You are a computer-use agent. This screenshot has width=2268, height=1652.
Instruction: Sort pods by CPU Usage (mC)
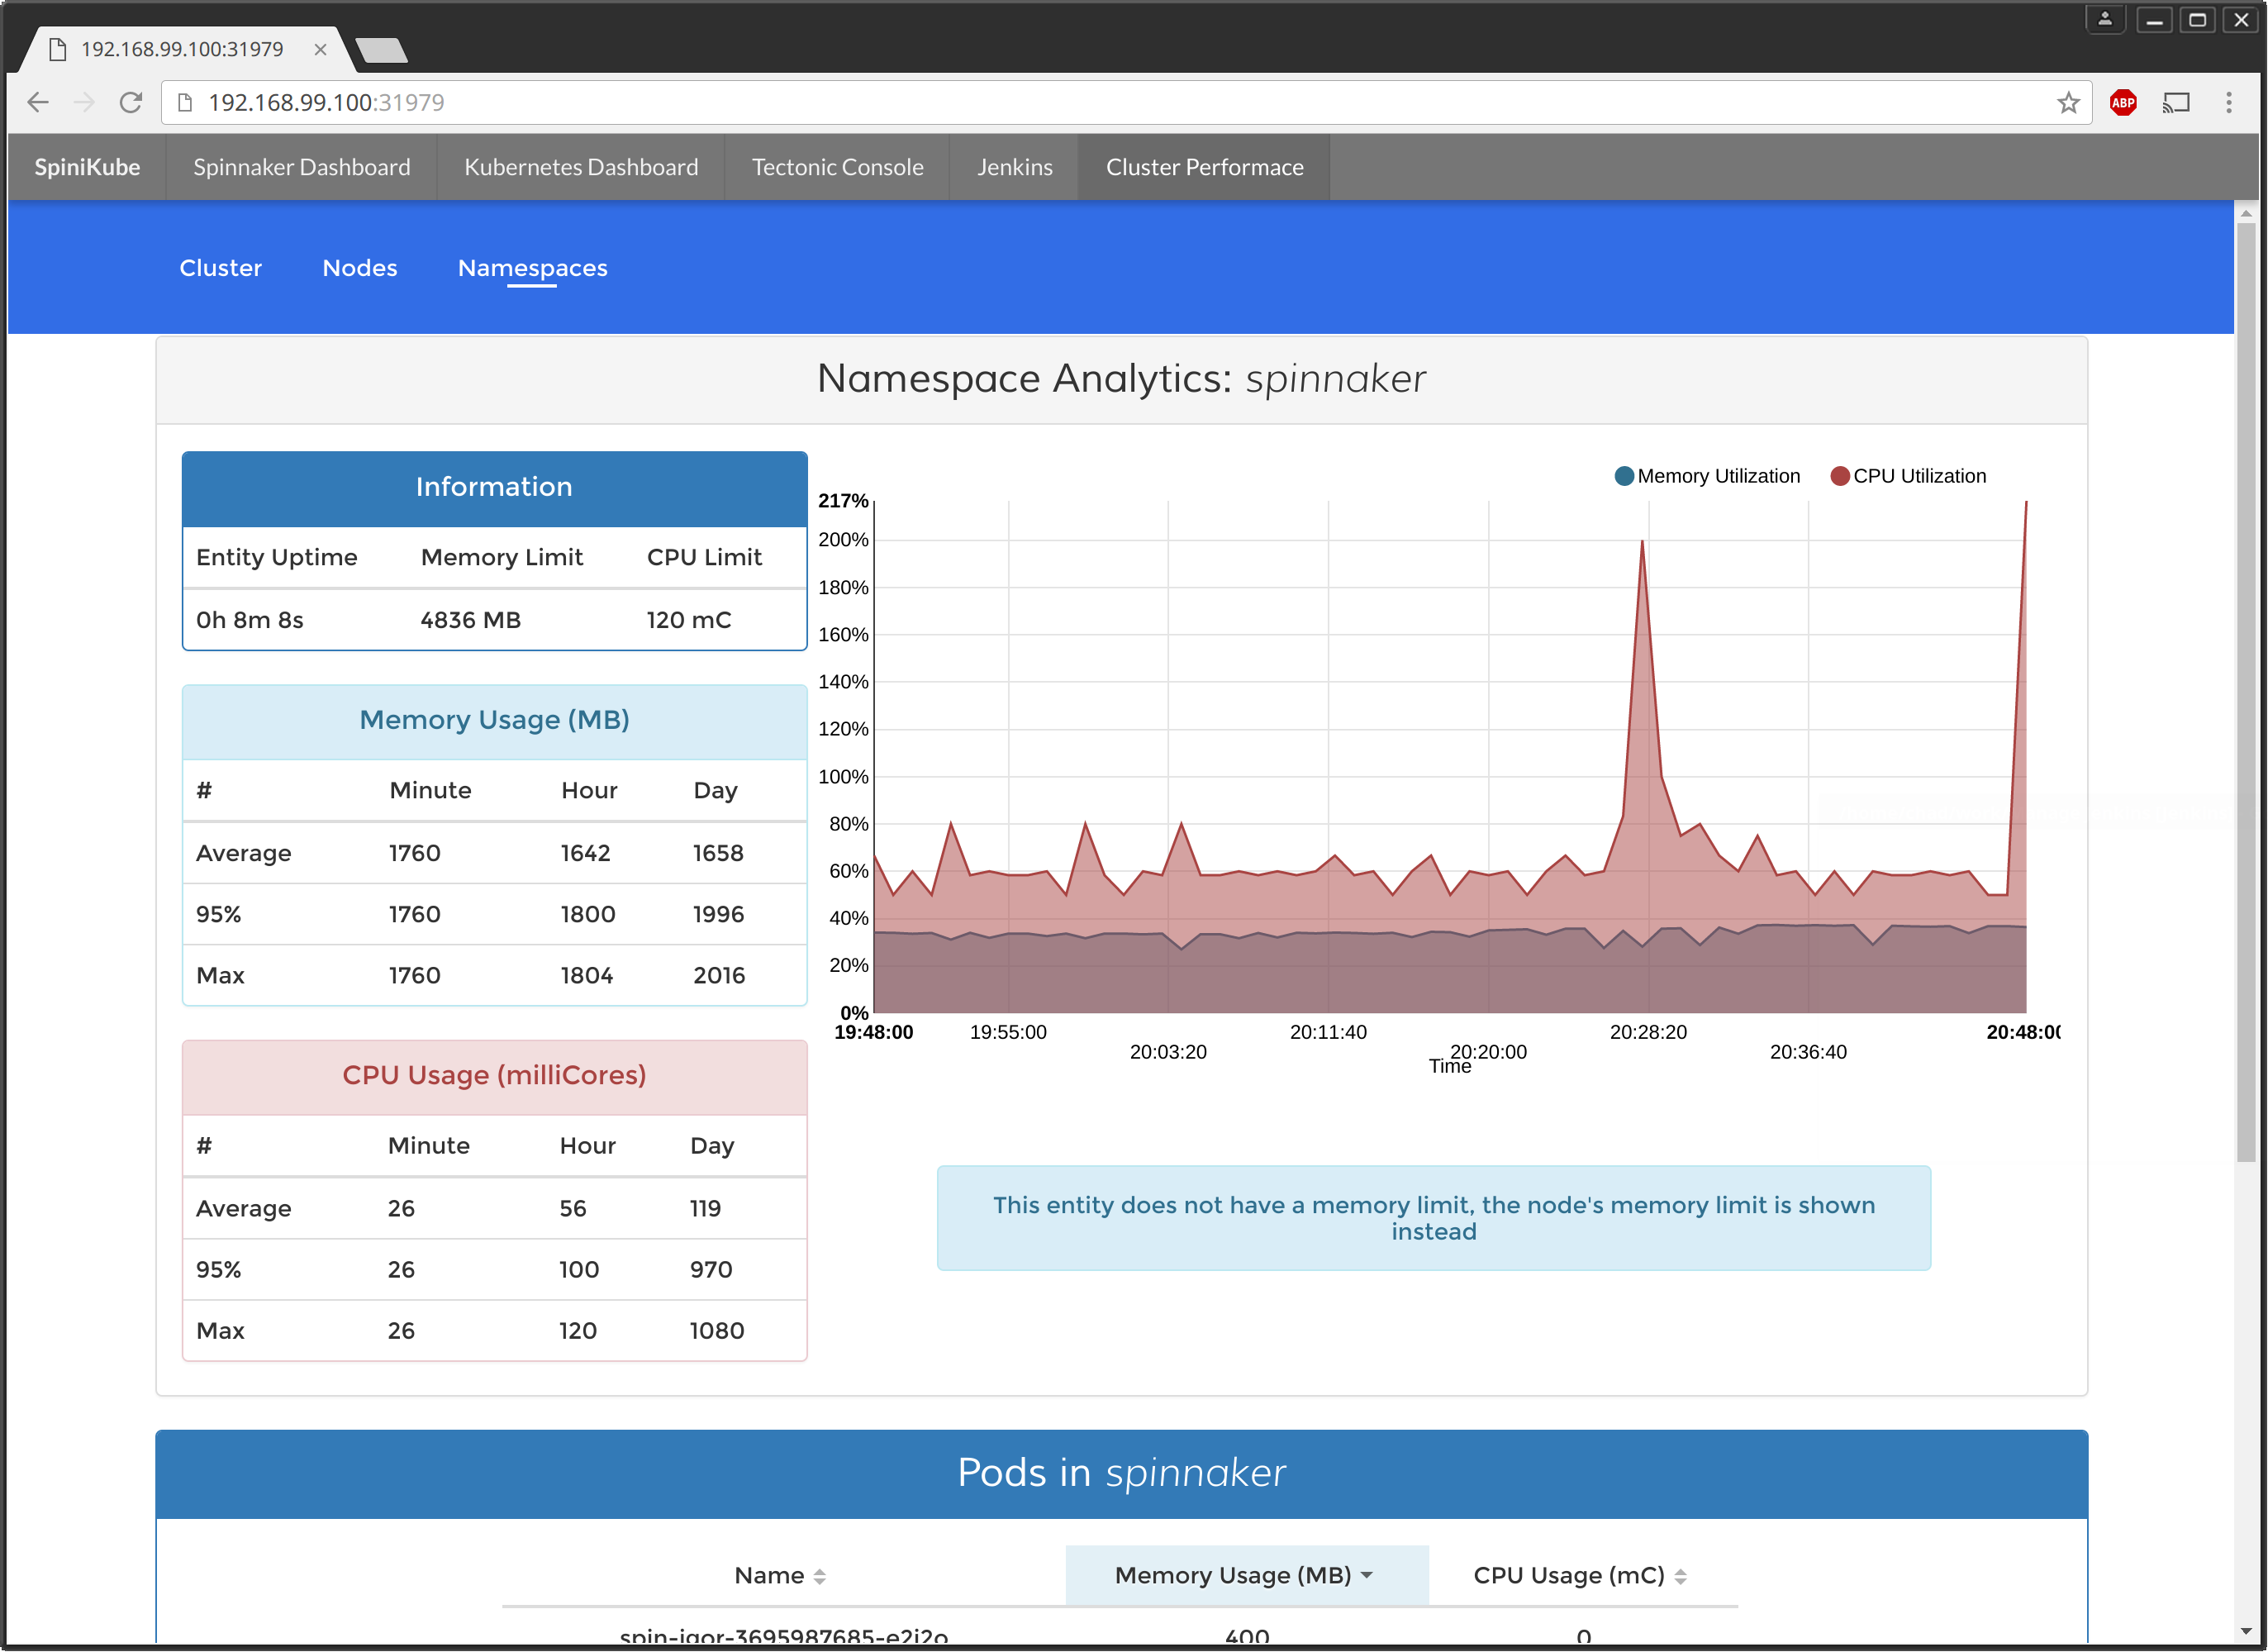1579,1575
